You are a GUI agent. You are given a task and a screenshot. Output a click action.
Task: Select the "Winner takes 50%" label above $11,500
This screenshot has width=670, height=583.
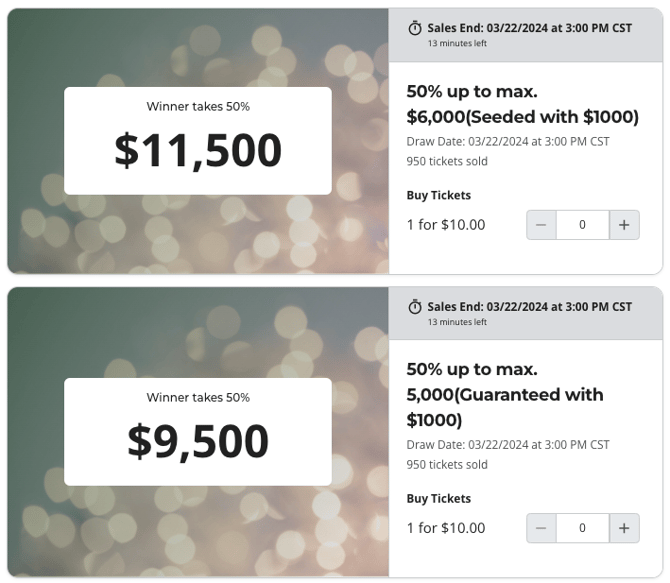click(x=198, y=106)
